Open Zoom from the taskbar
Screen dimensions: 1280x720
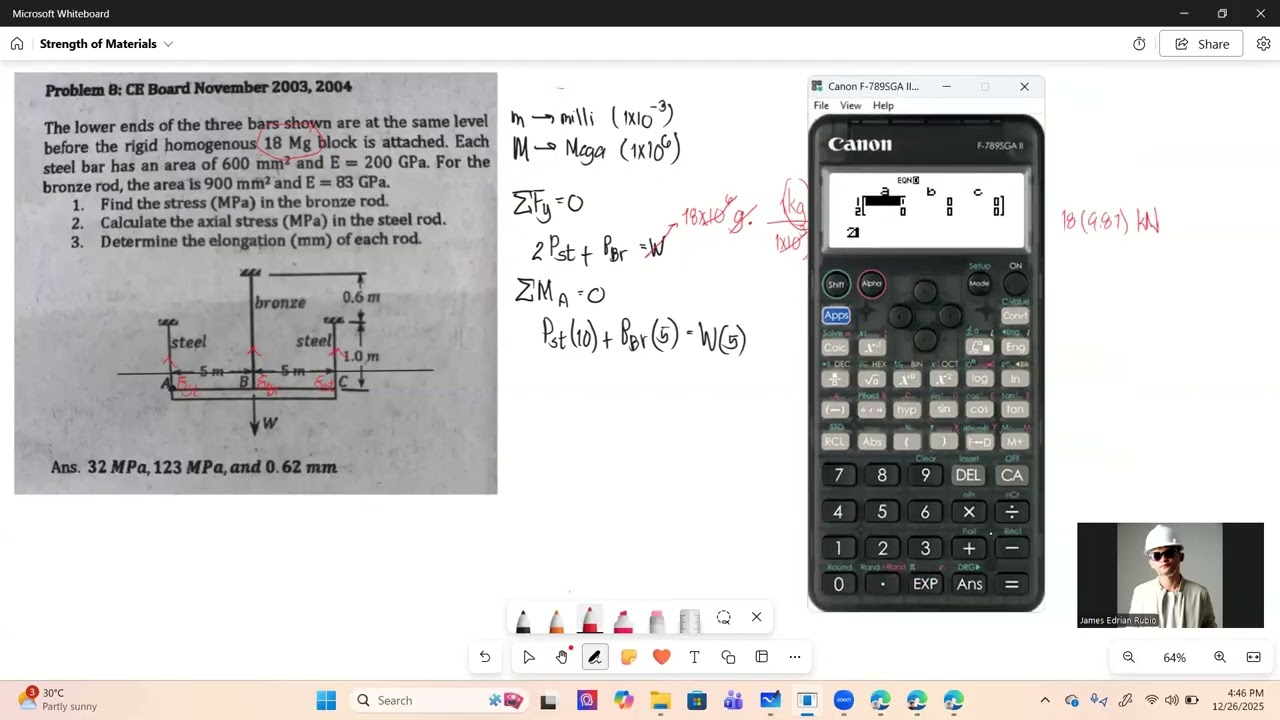(x=843, y=700)
